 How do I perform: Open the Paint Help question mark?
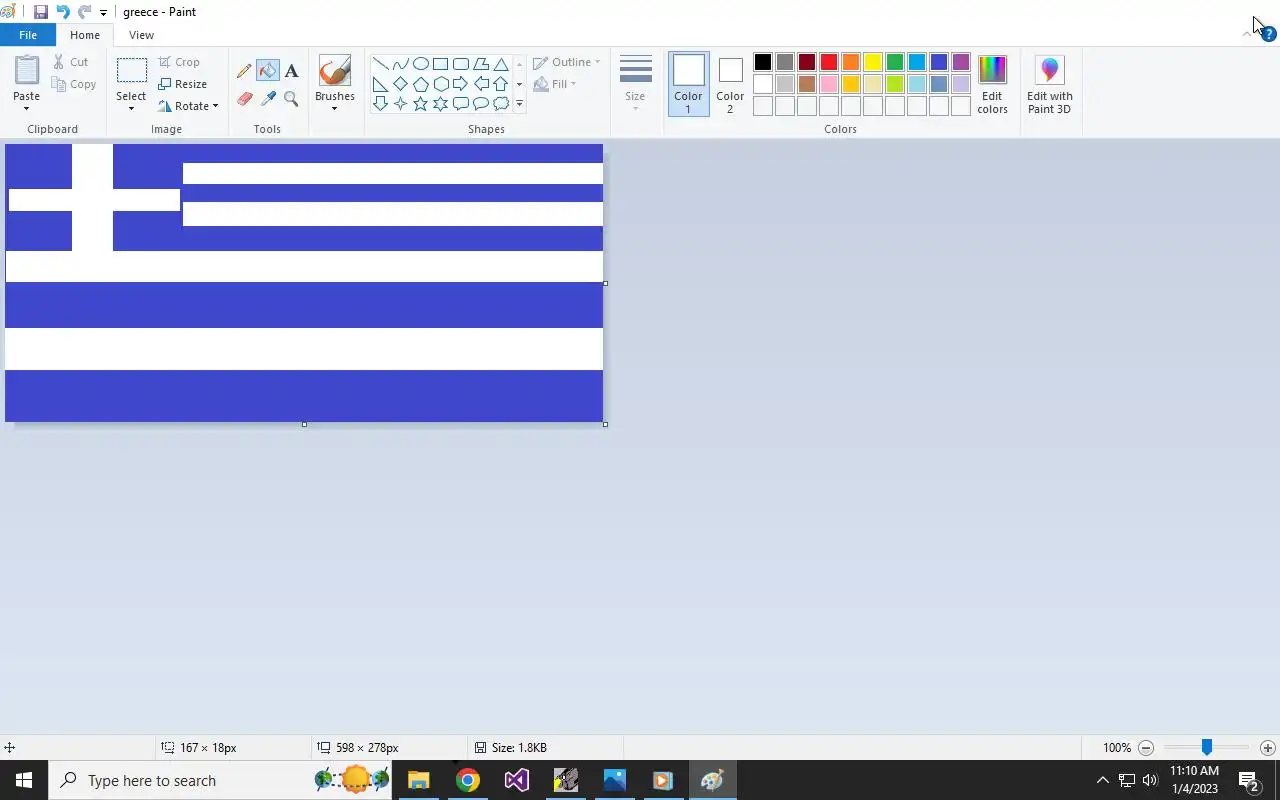1269,34
